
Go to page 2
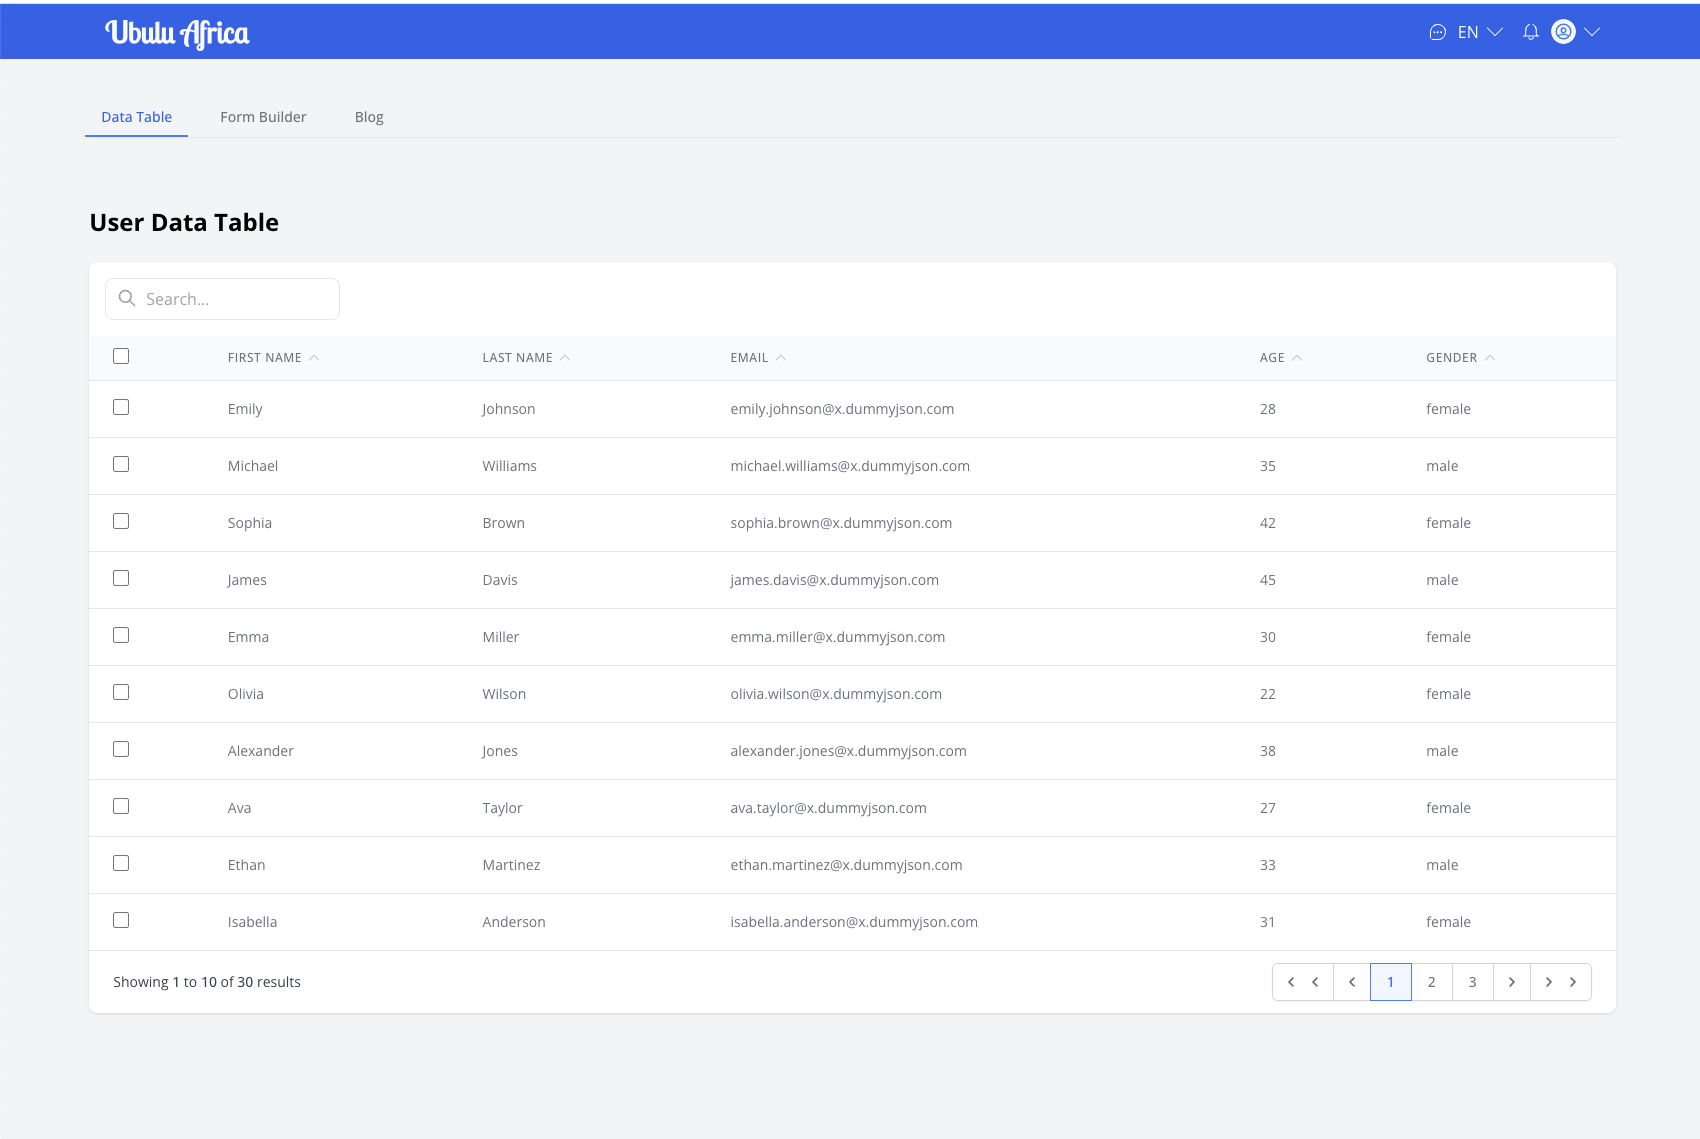point(1431,982)
